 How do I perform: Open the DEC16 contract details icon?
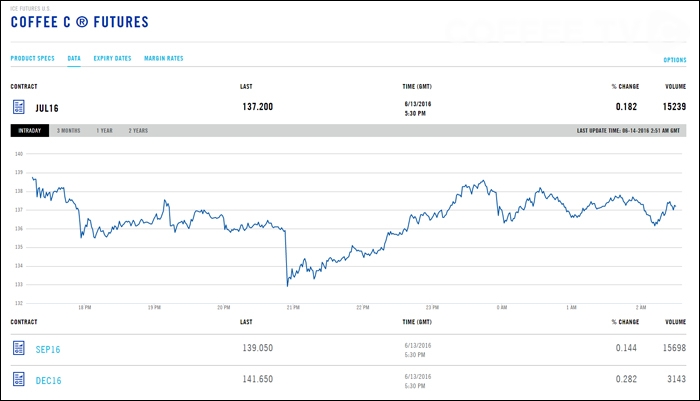tap(19, 379)
